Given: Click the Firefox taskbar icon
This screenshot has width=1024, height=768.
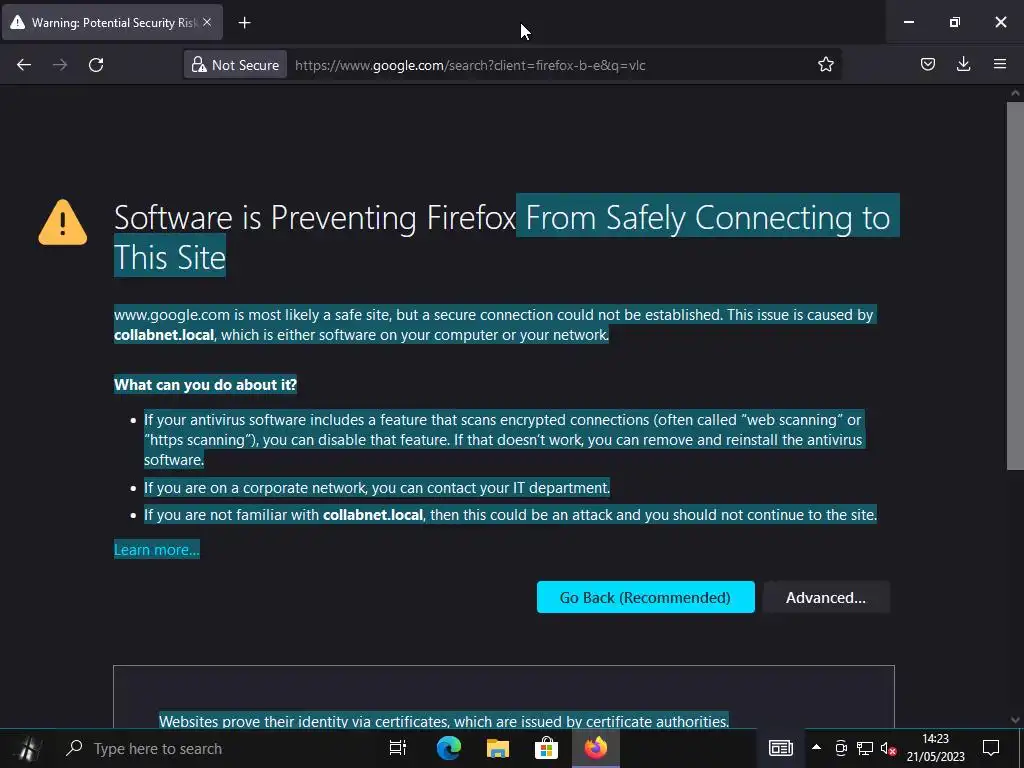Looking at the screenshot, I should coord(596,748).
